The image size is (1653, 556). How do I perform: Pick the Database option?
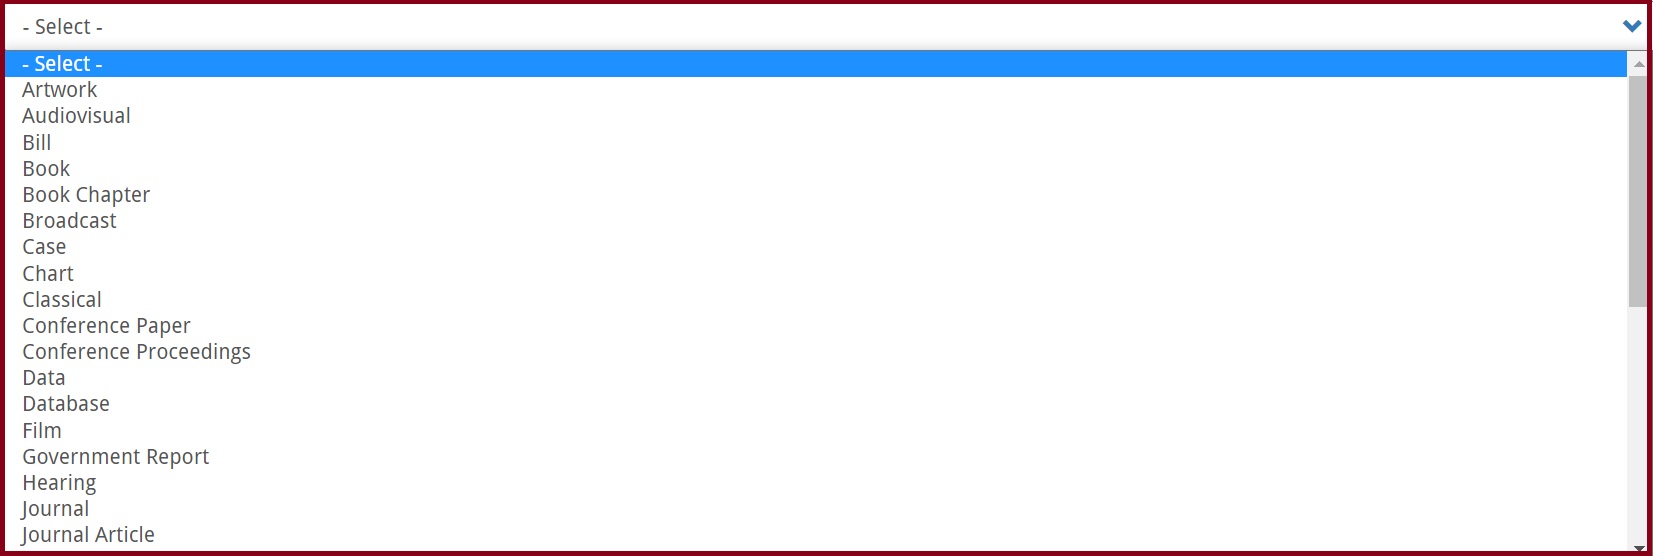[816, 403]
